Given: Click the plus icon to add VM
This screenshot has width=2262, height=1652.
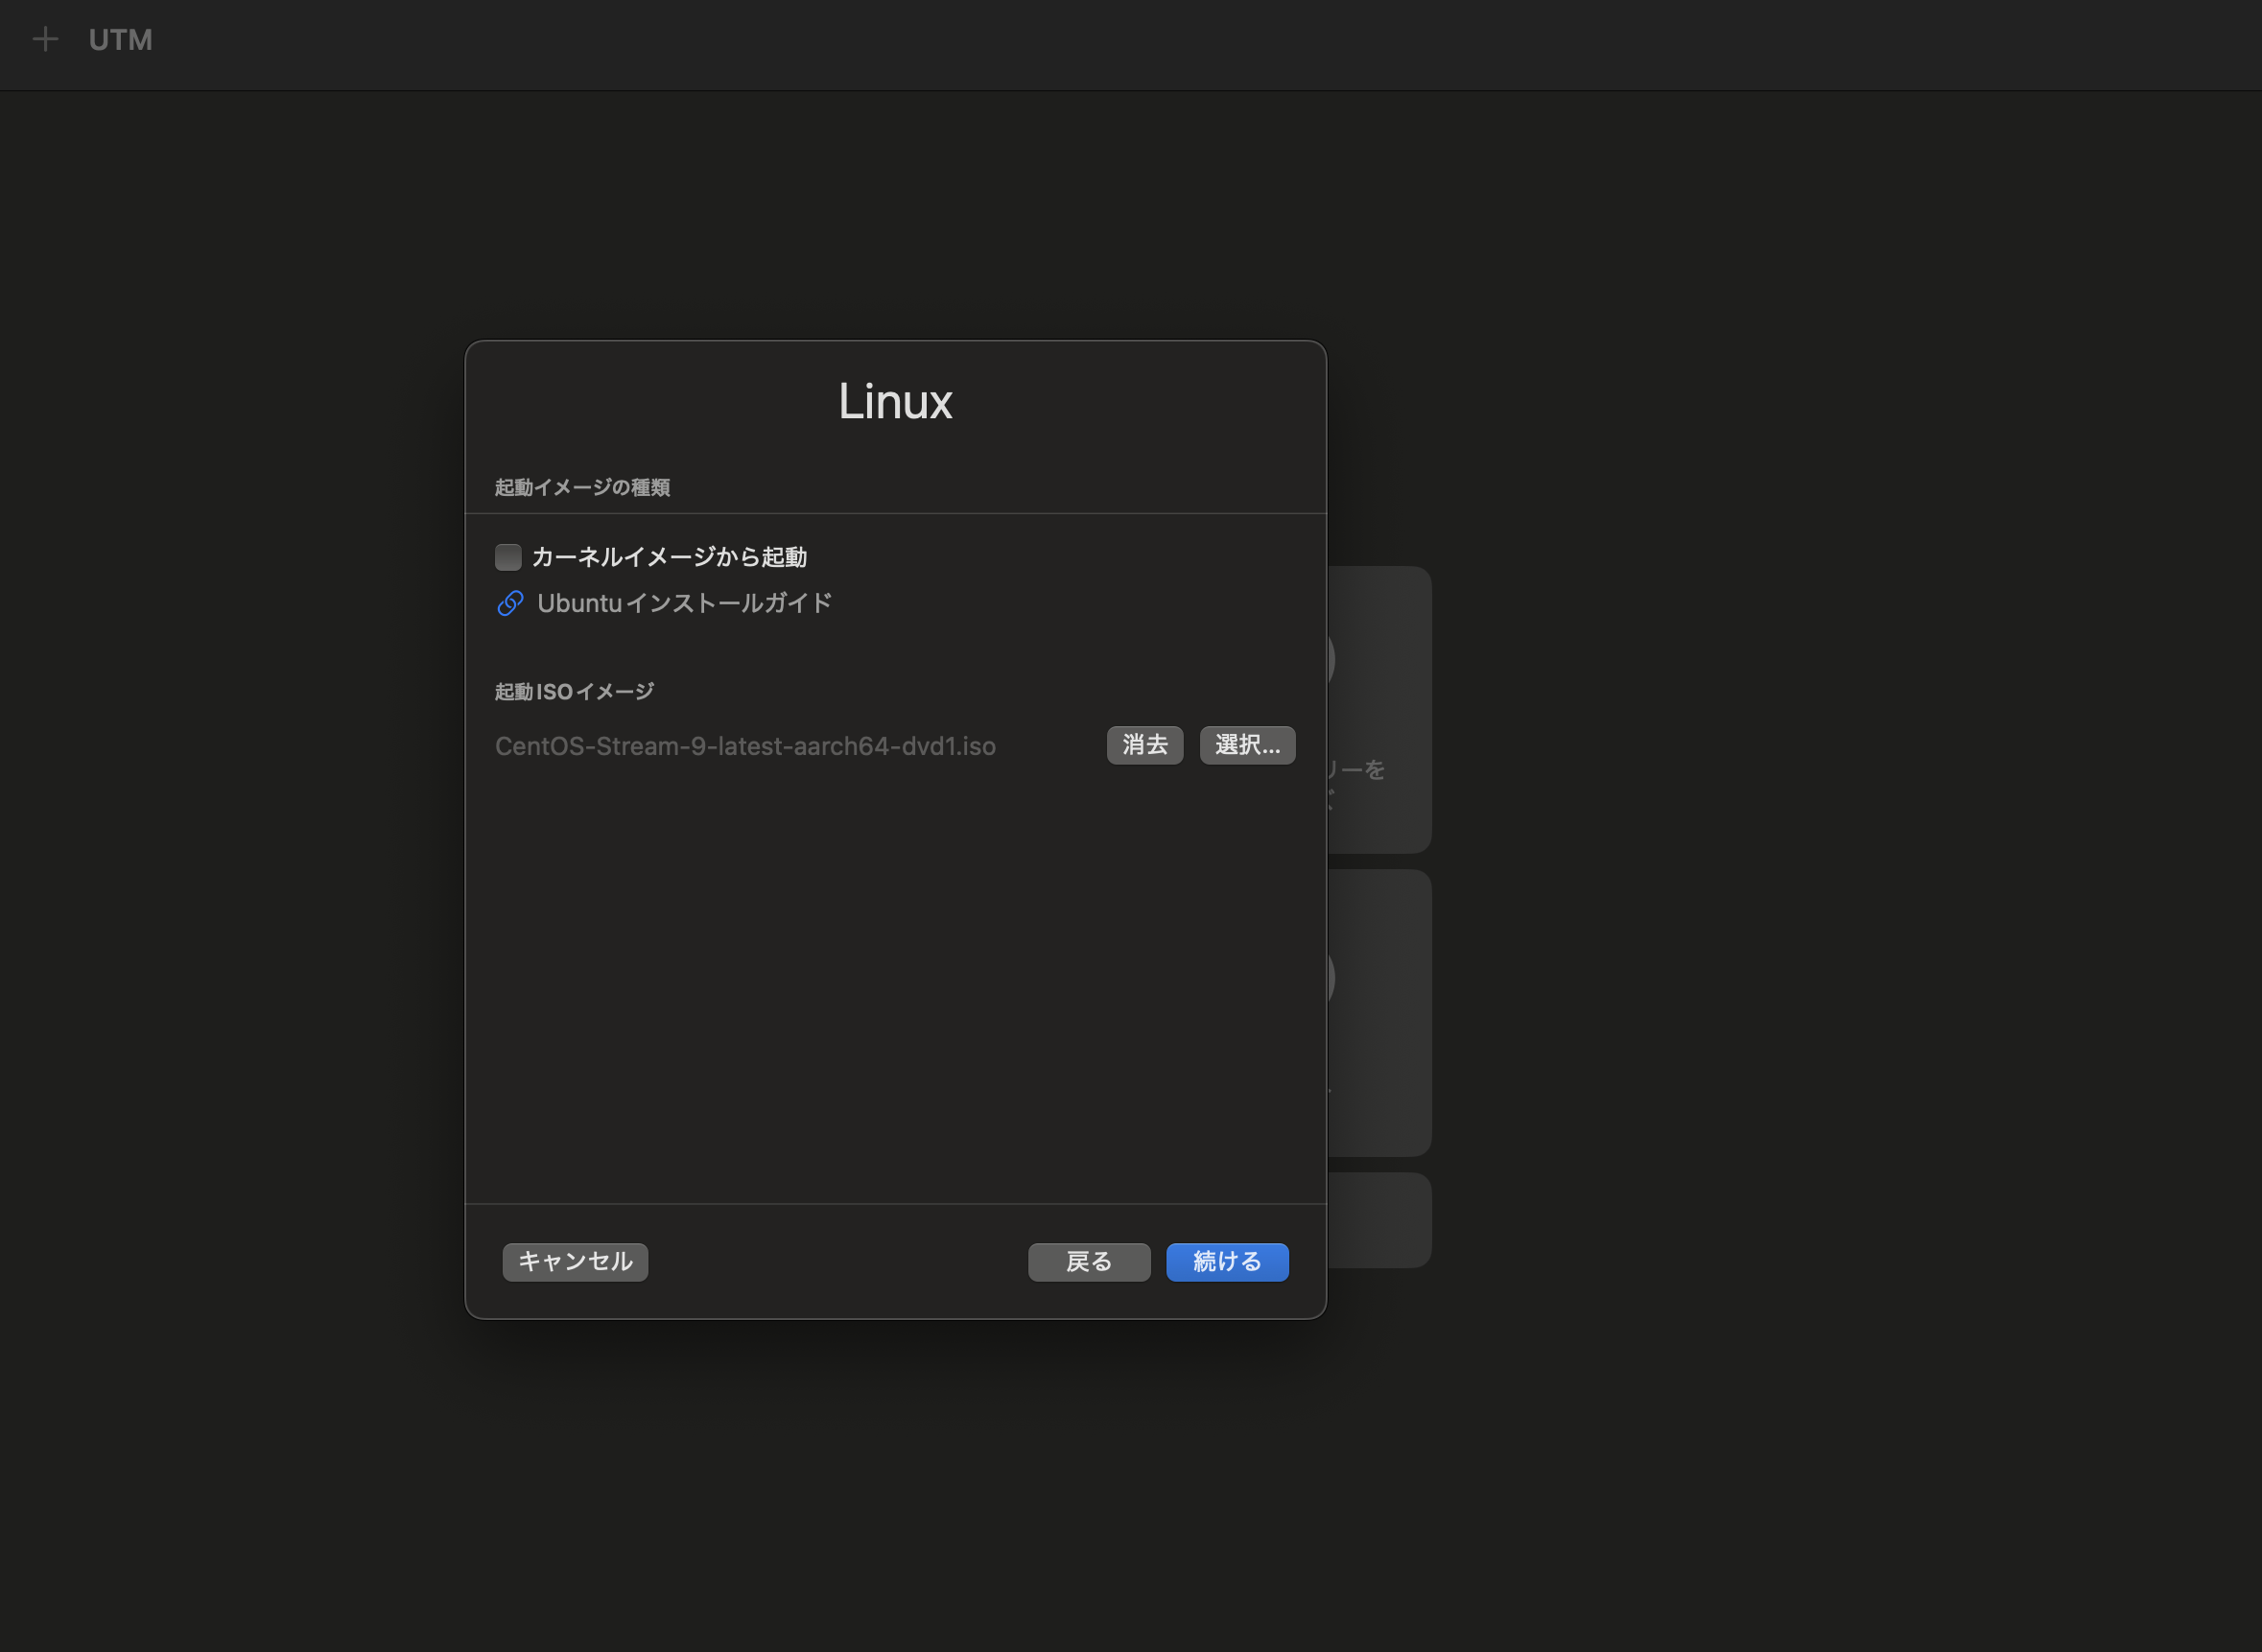Looking at the screenshot, I should (45, 40).
